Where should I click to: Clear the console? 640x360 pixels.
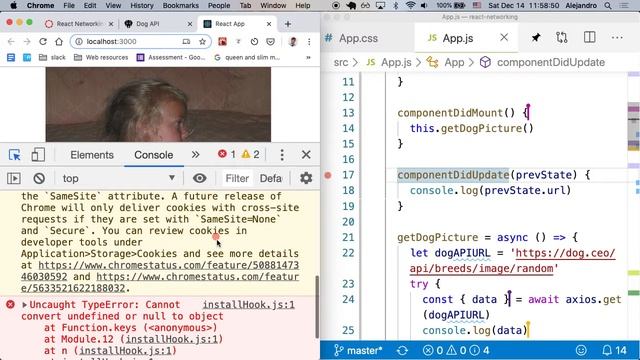pyautogui.click(x=39, y=178)
